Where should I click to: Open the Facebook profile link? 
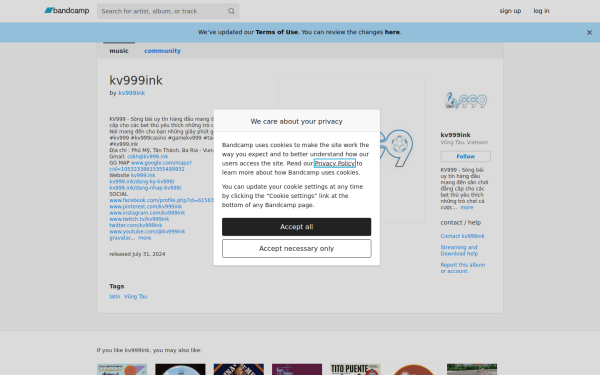(x=161, y=201)
